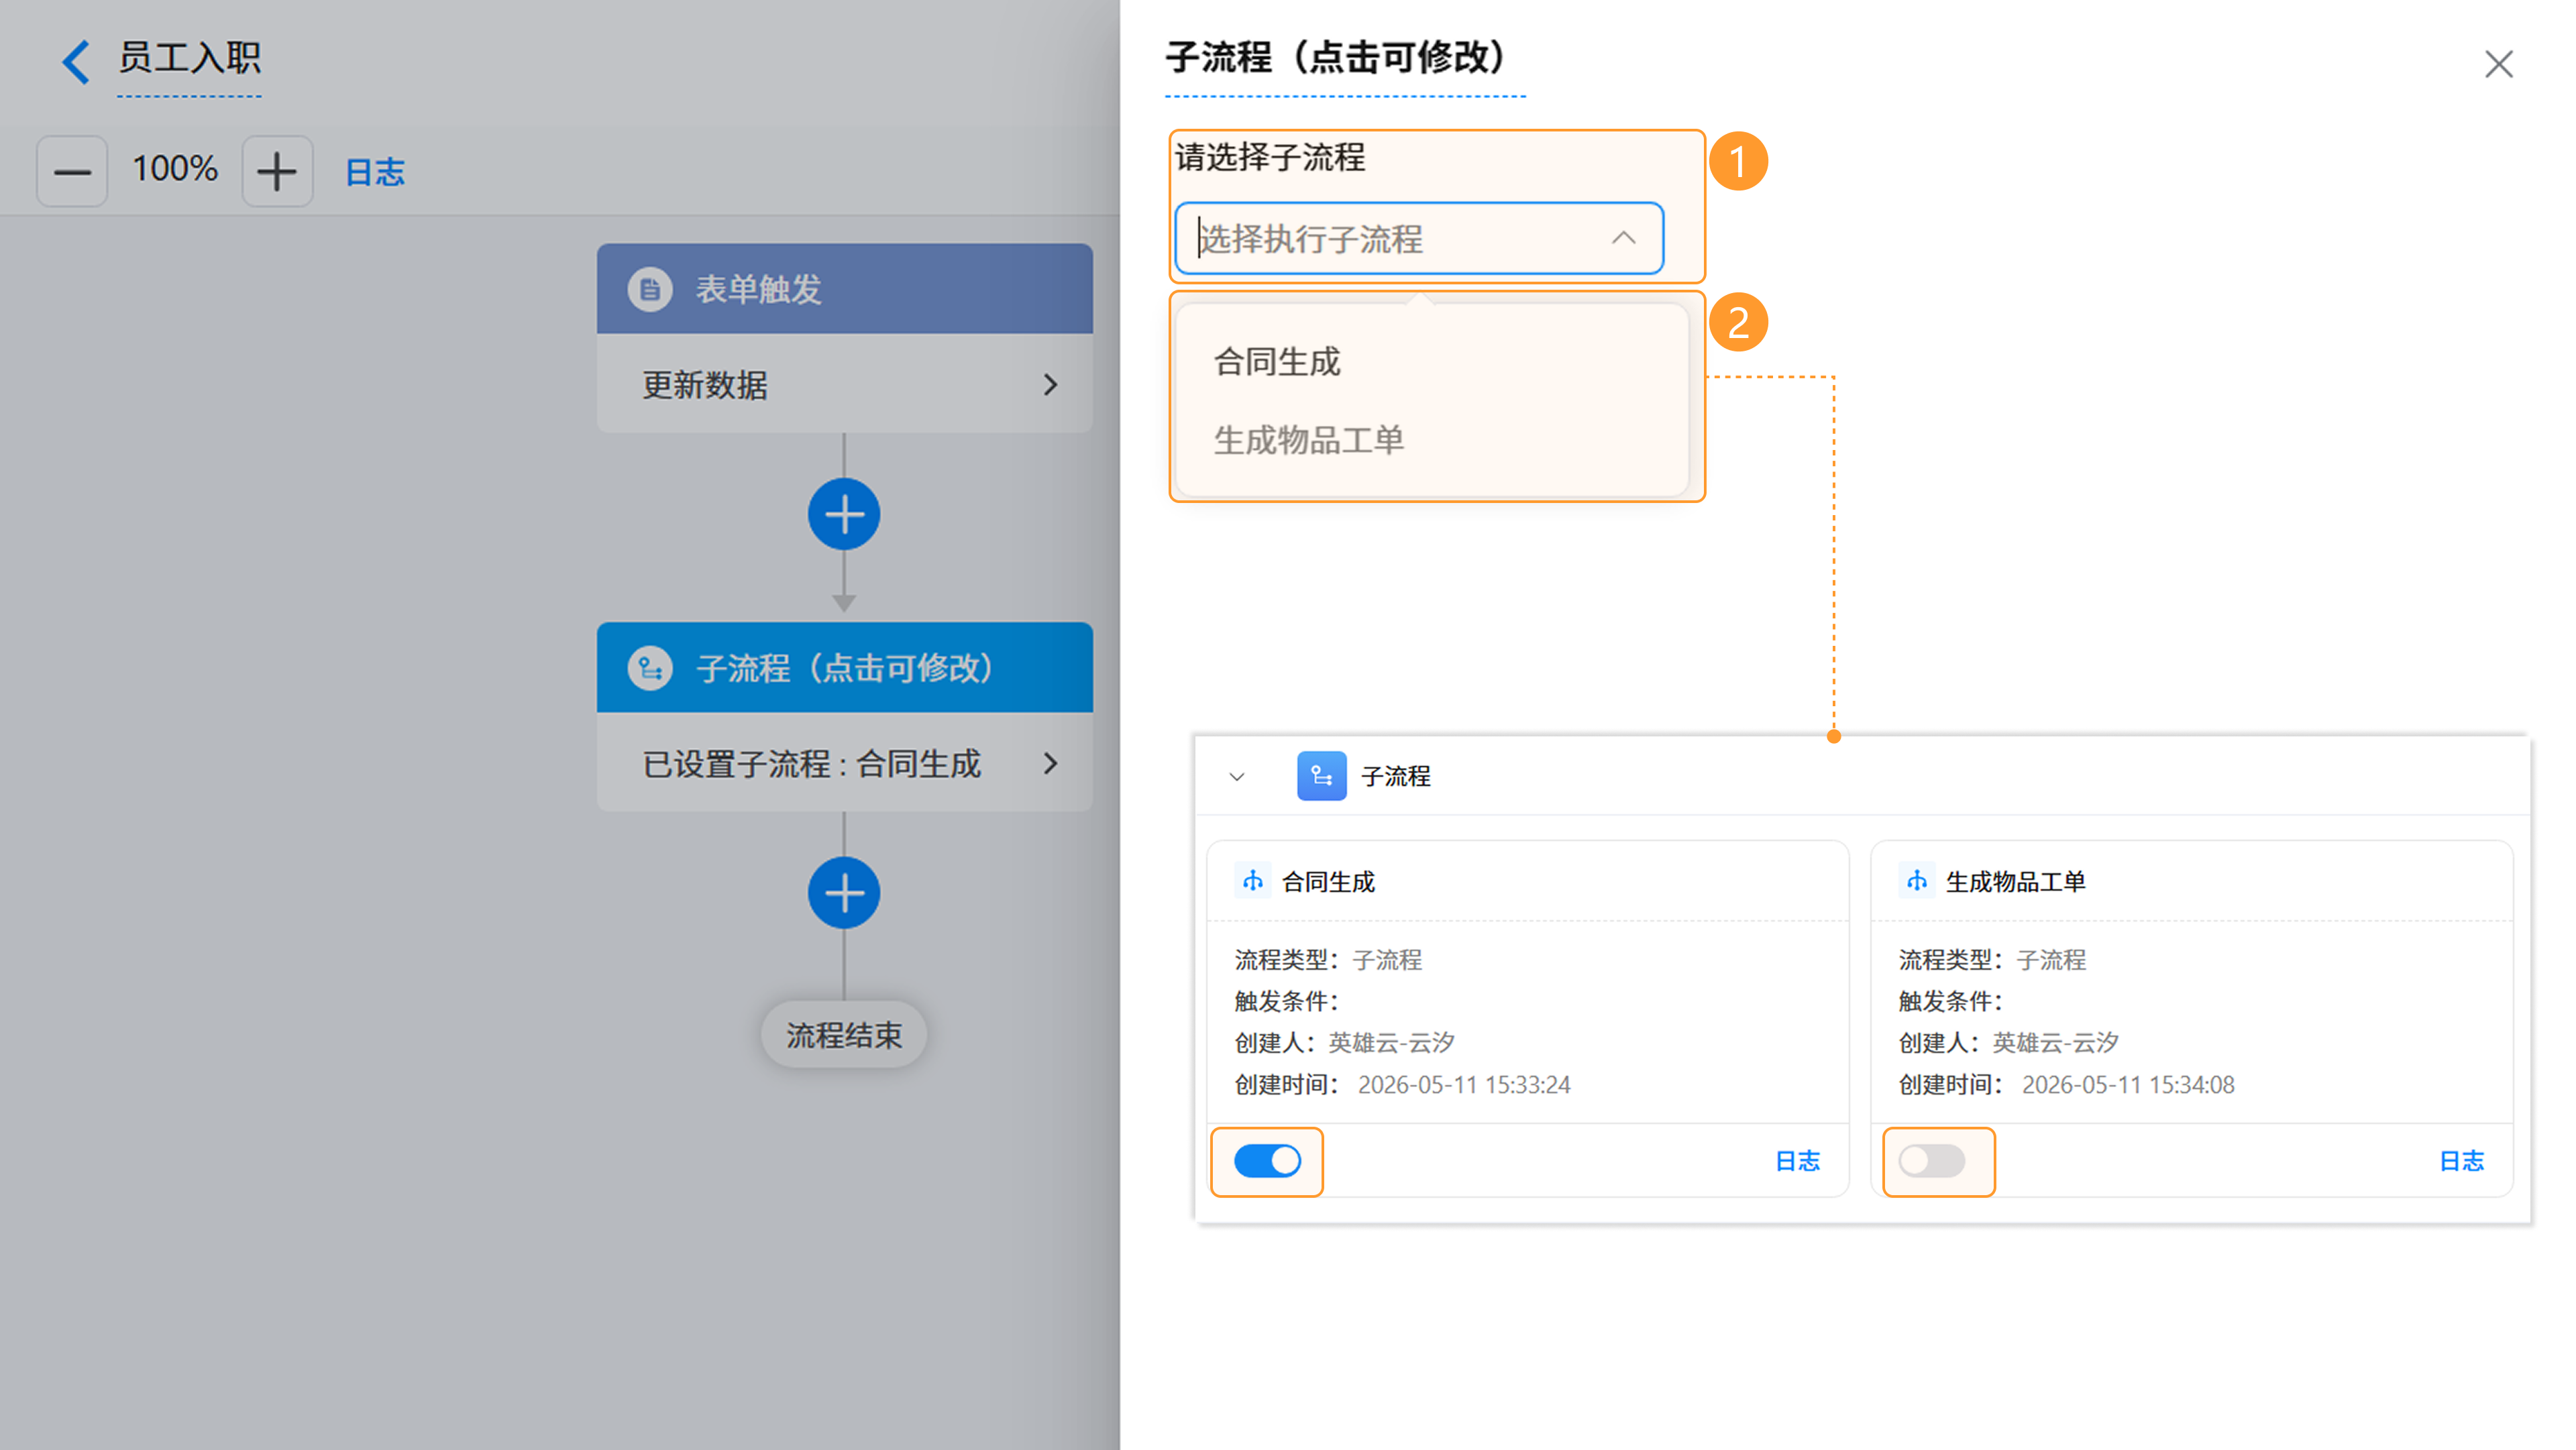
Task: Go back using the arrow beside 员工入职
Action: click(x=76, y=61)
